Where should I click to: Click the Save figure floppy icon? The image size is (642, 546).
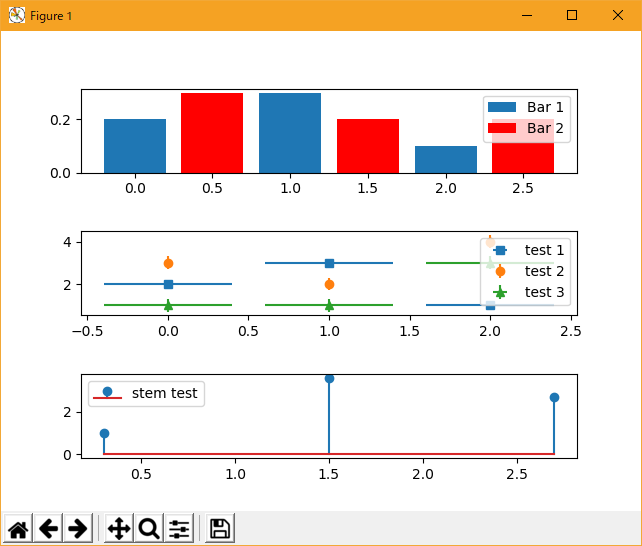tap(220, 528)
